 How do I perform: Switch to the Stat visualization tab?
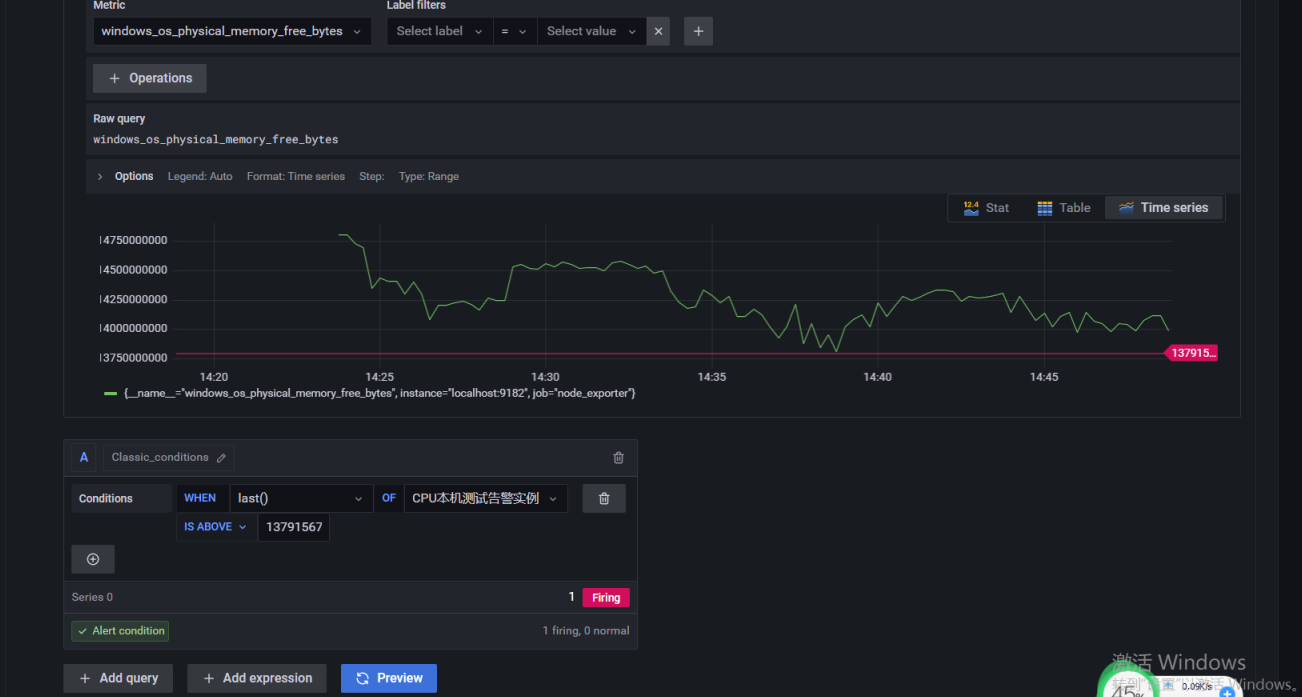tap(986, 208)
